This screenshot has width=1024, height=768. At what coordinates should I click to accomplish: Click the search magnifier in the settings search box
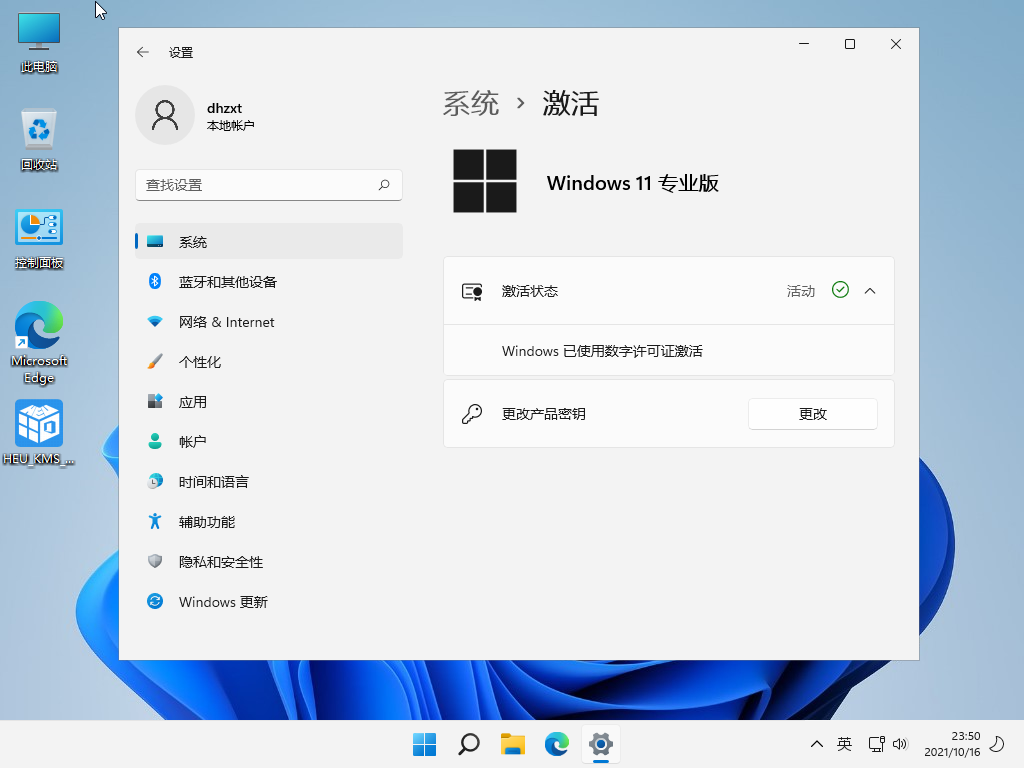click(384, 185)
